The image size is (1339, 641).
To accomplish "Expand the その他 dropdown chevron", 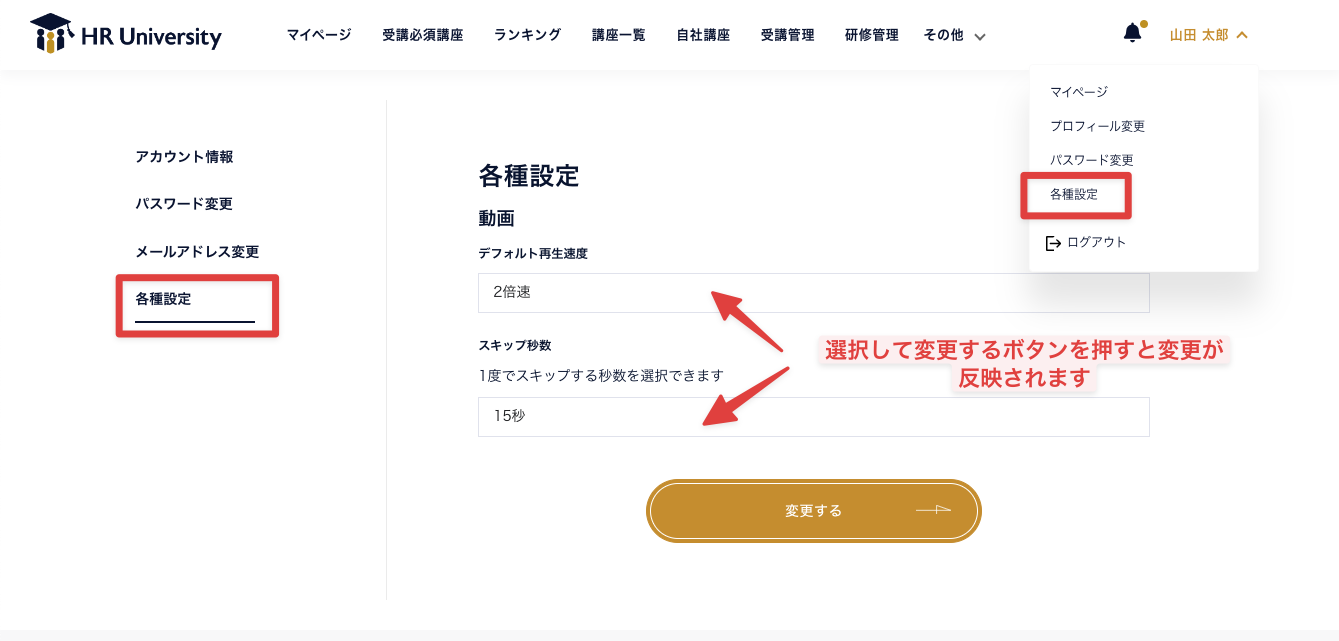I will click(x=980, y=37).
